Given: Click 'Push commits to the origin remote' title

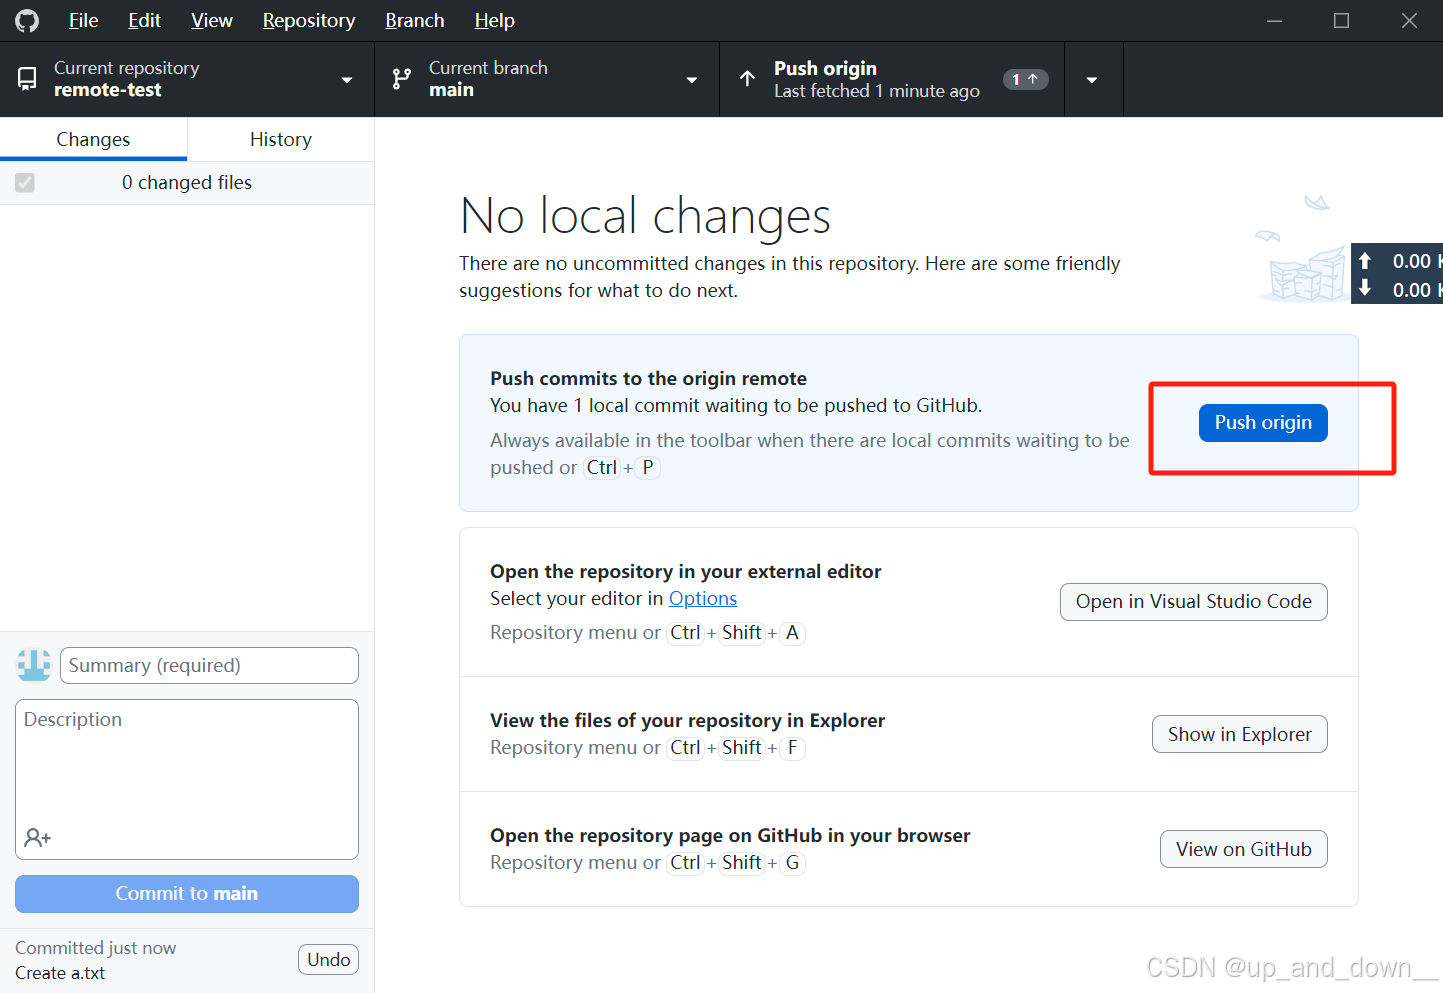Looking at the screenshot, I should [x=648, y=378].
